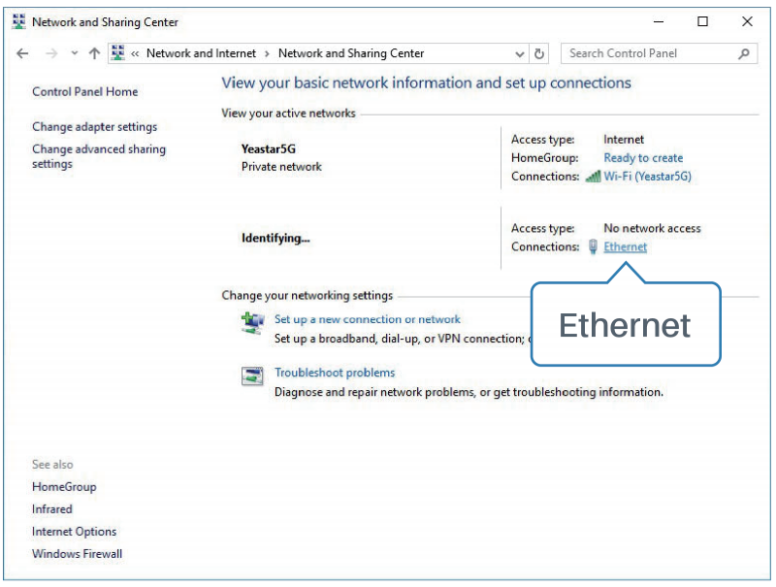Click the Yeastar5G network name
776x587 pixels.
268,149
